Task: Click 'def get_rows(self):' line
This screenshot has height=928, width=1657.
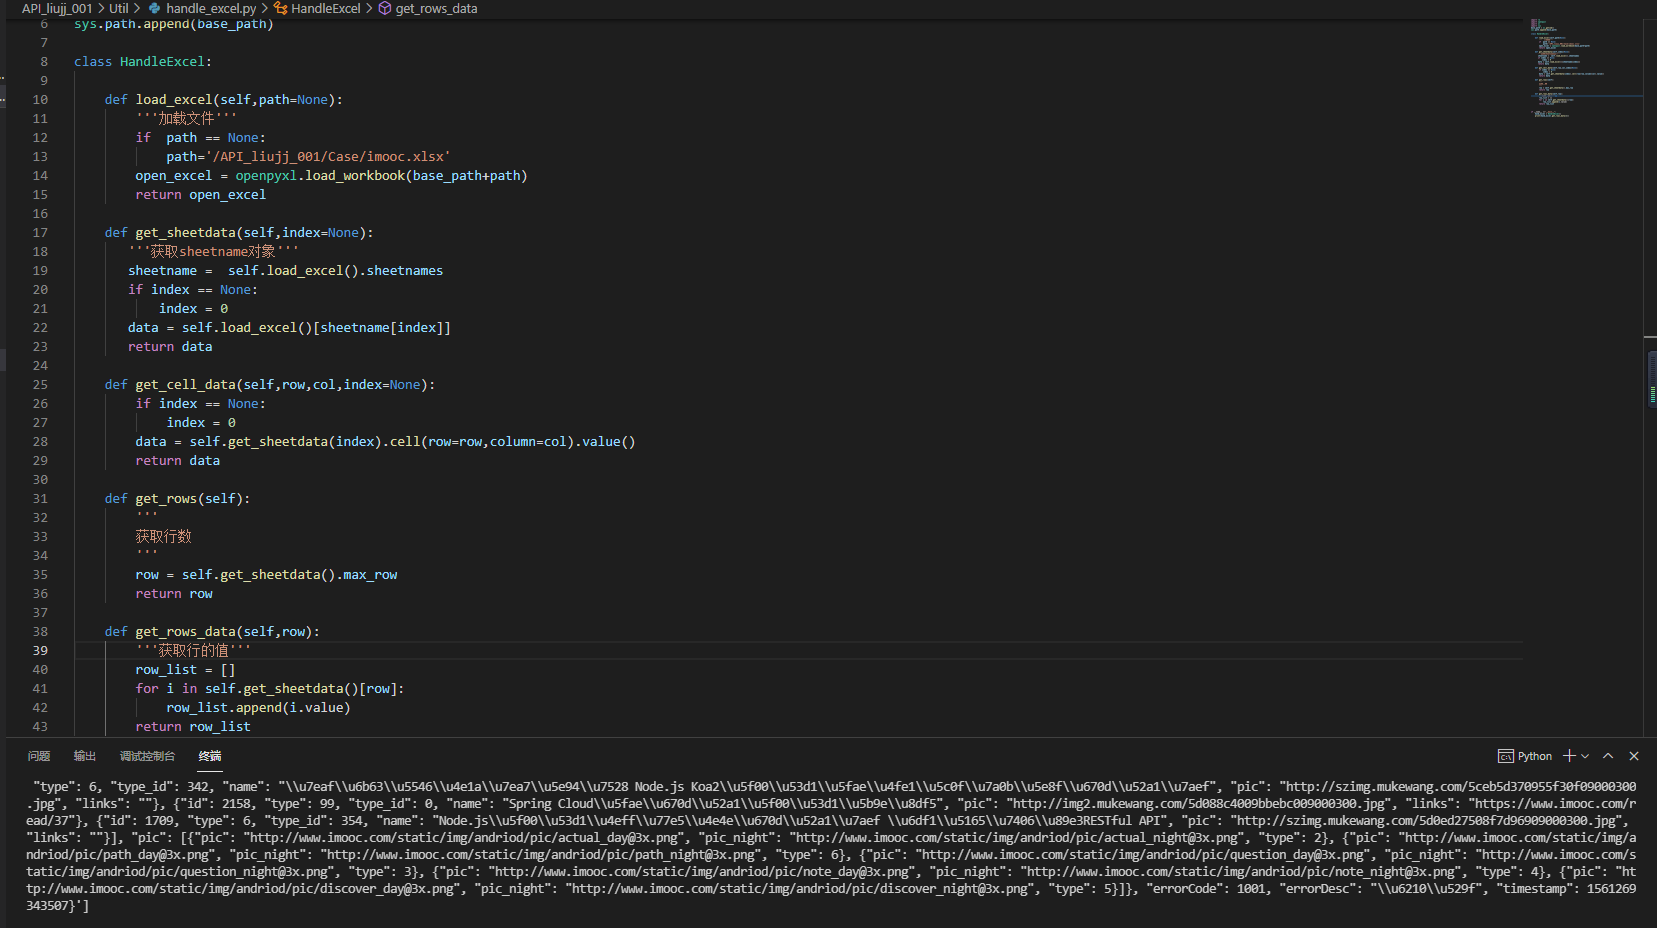Action: [178, 498]
